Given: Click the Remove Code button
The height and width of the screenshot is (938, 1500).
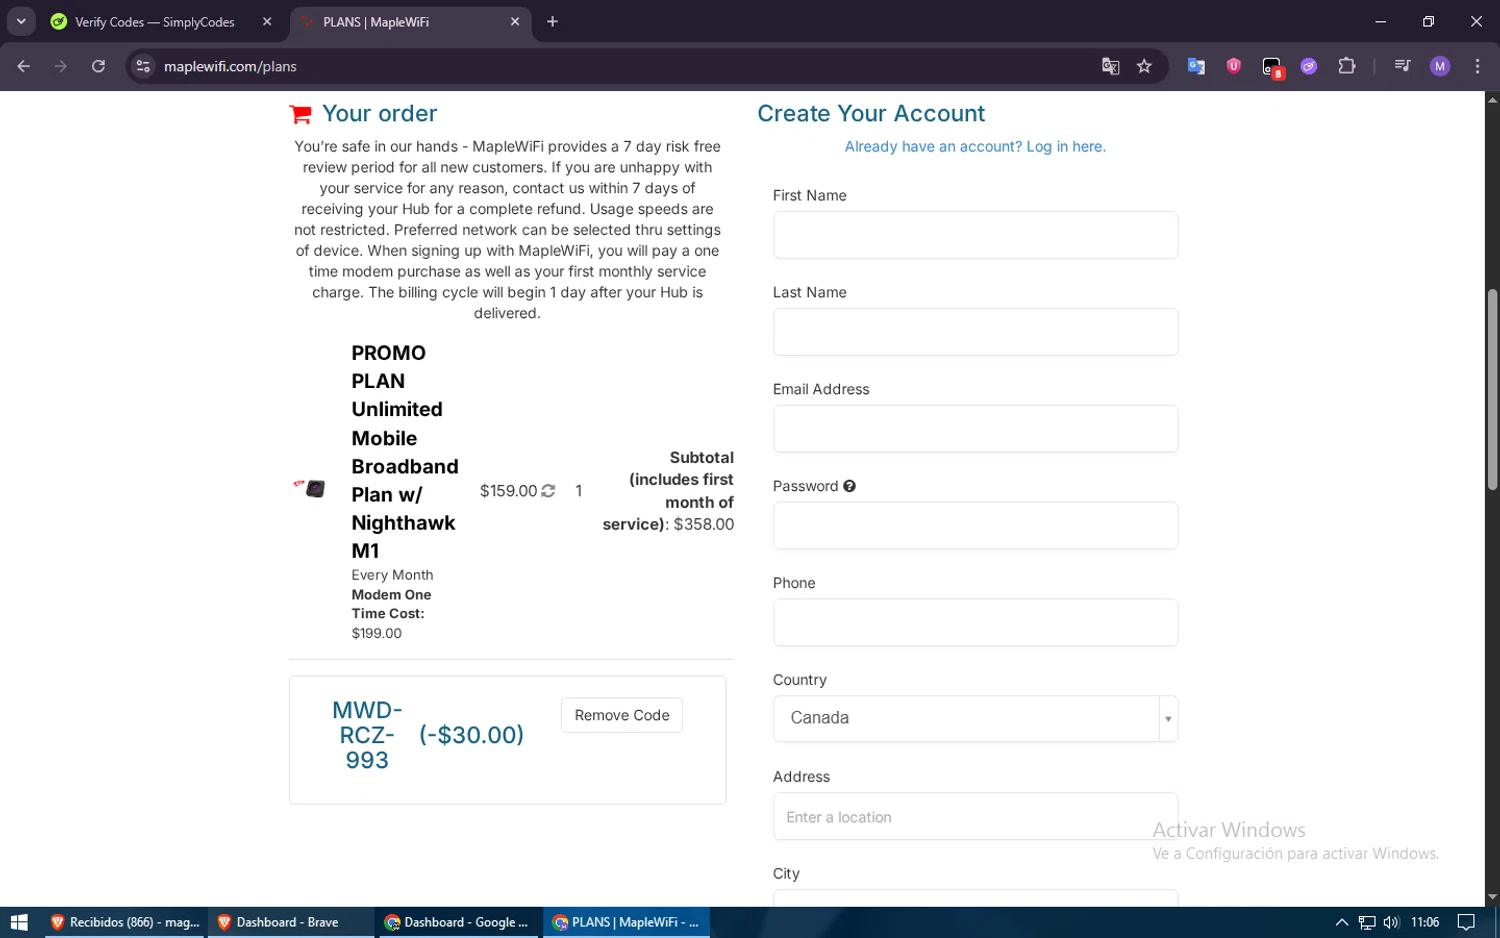Looking at the screenshot, I should tap(622, 715).
